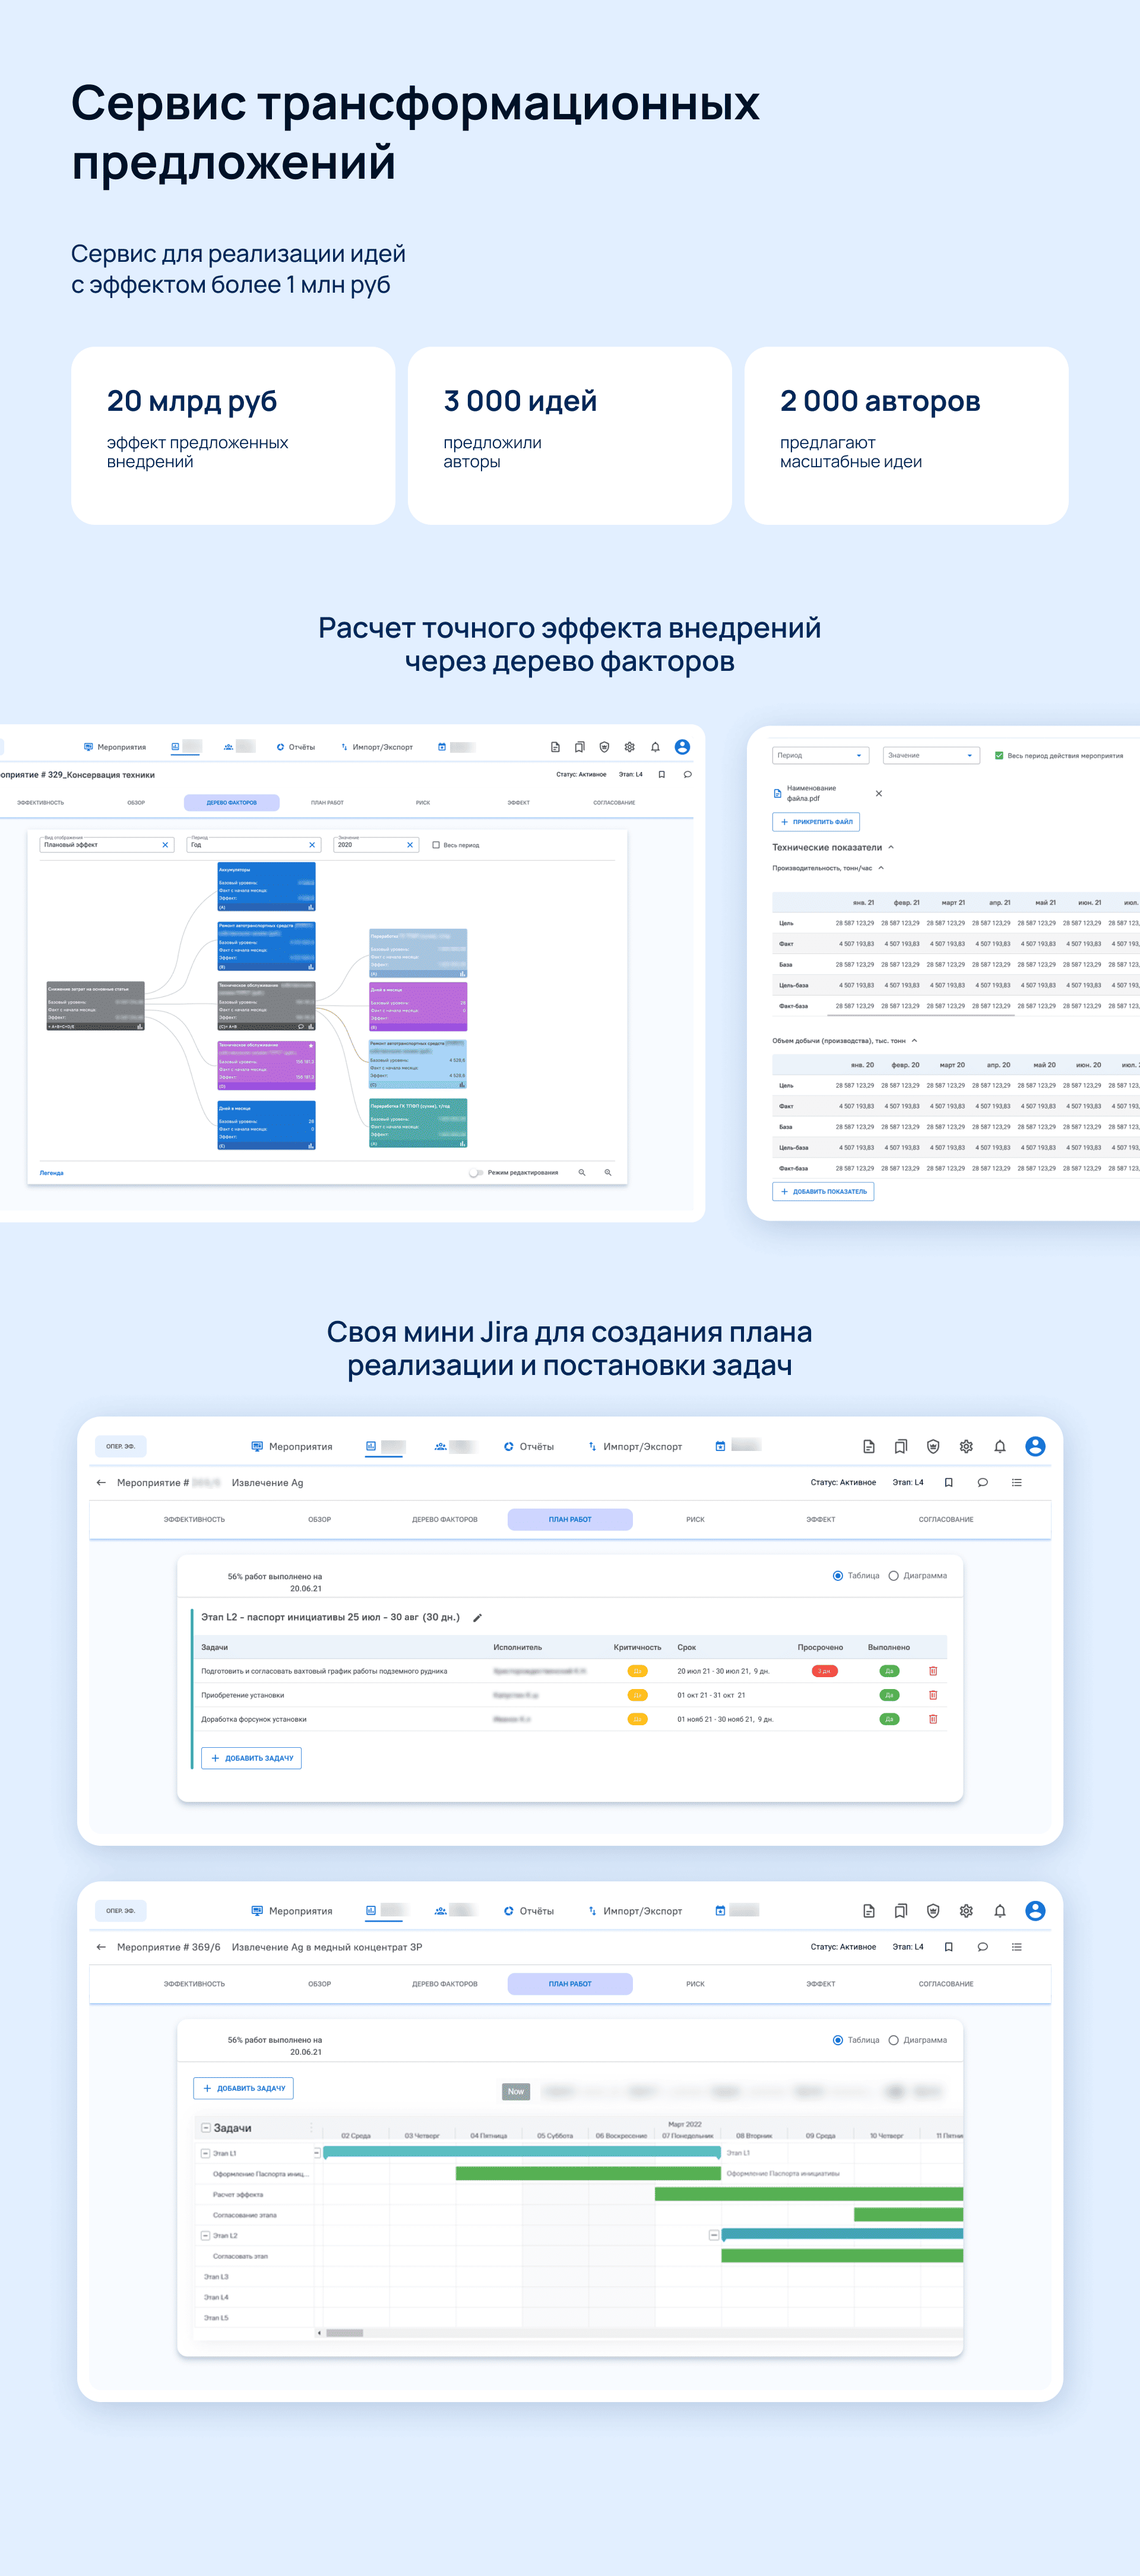
Task: Clear the Плановый эффект field with its X
Action: point(165,845)
